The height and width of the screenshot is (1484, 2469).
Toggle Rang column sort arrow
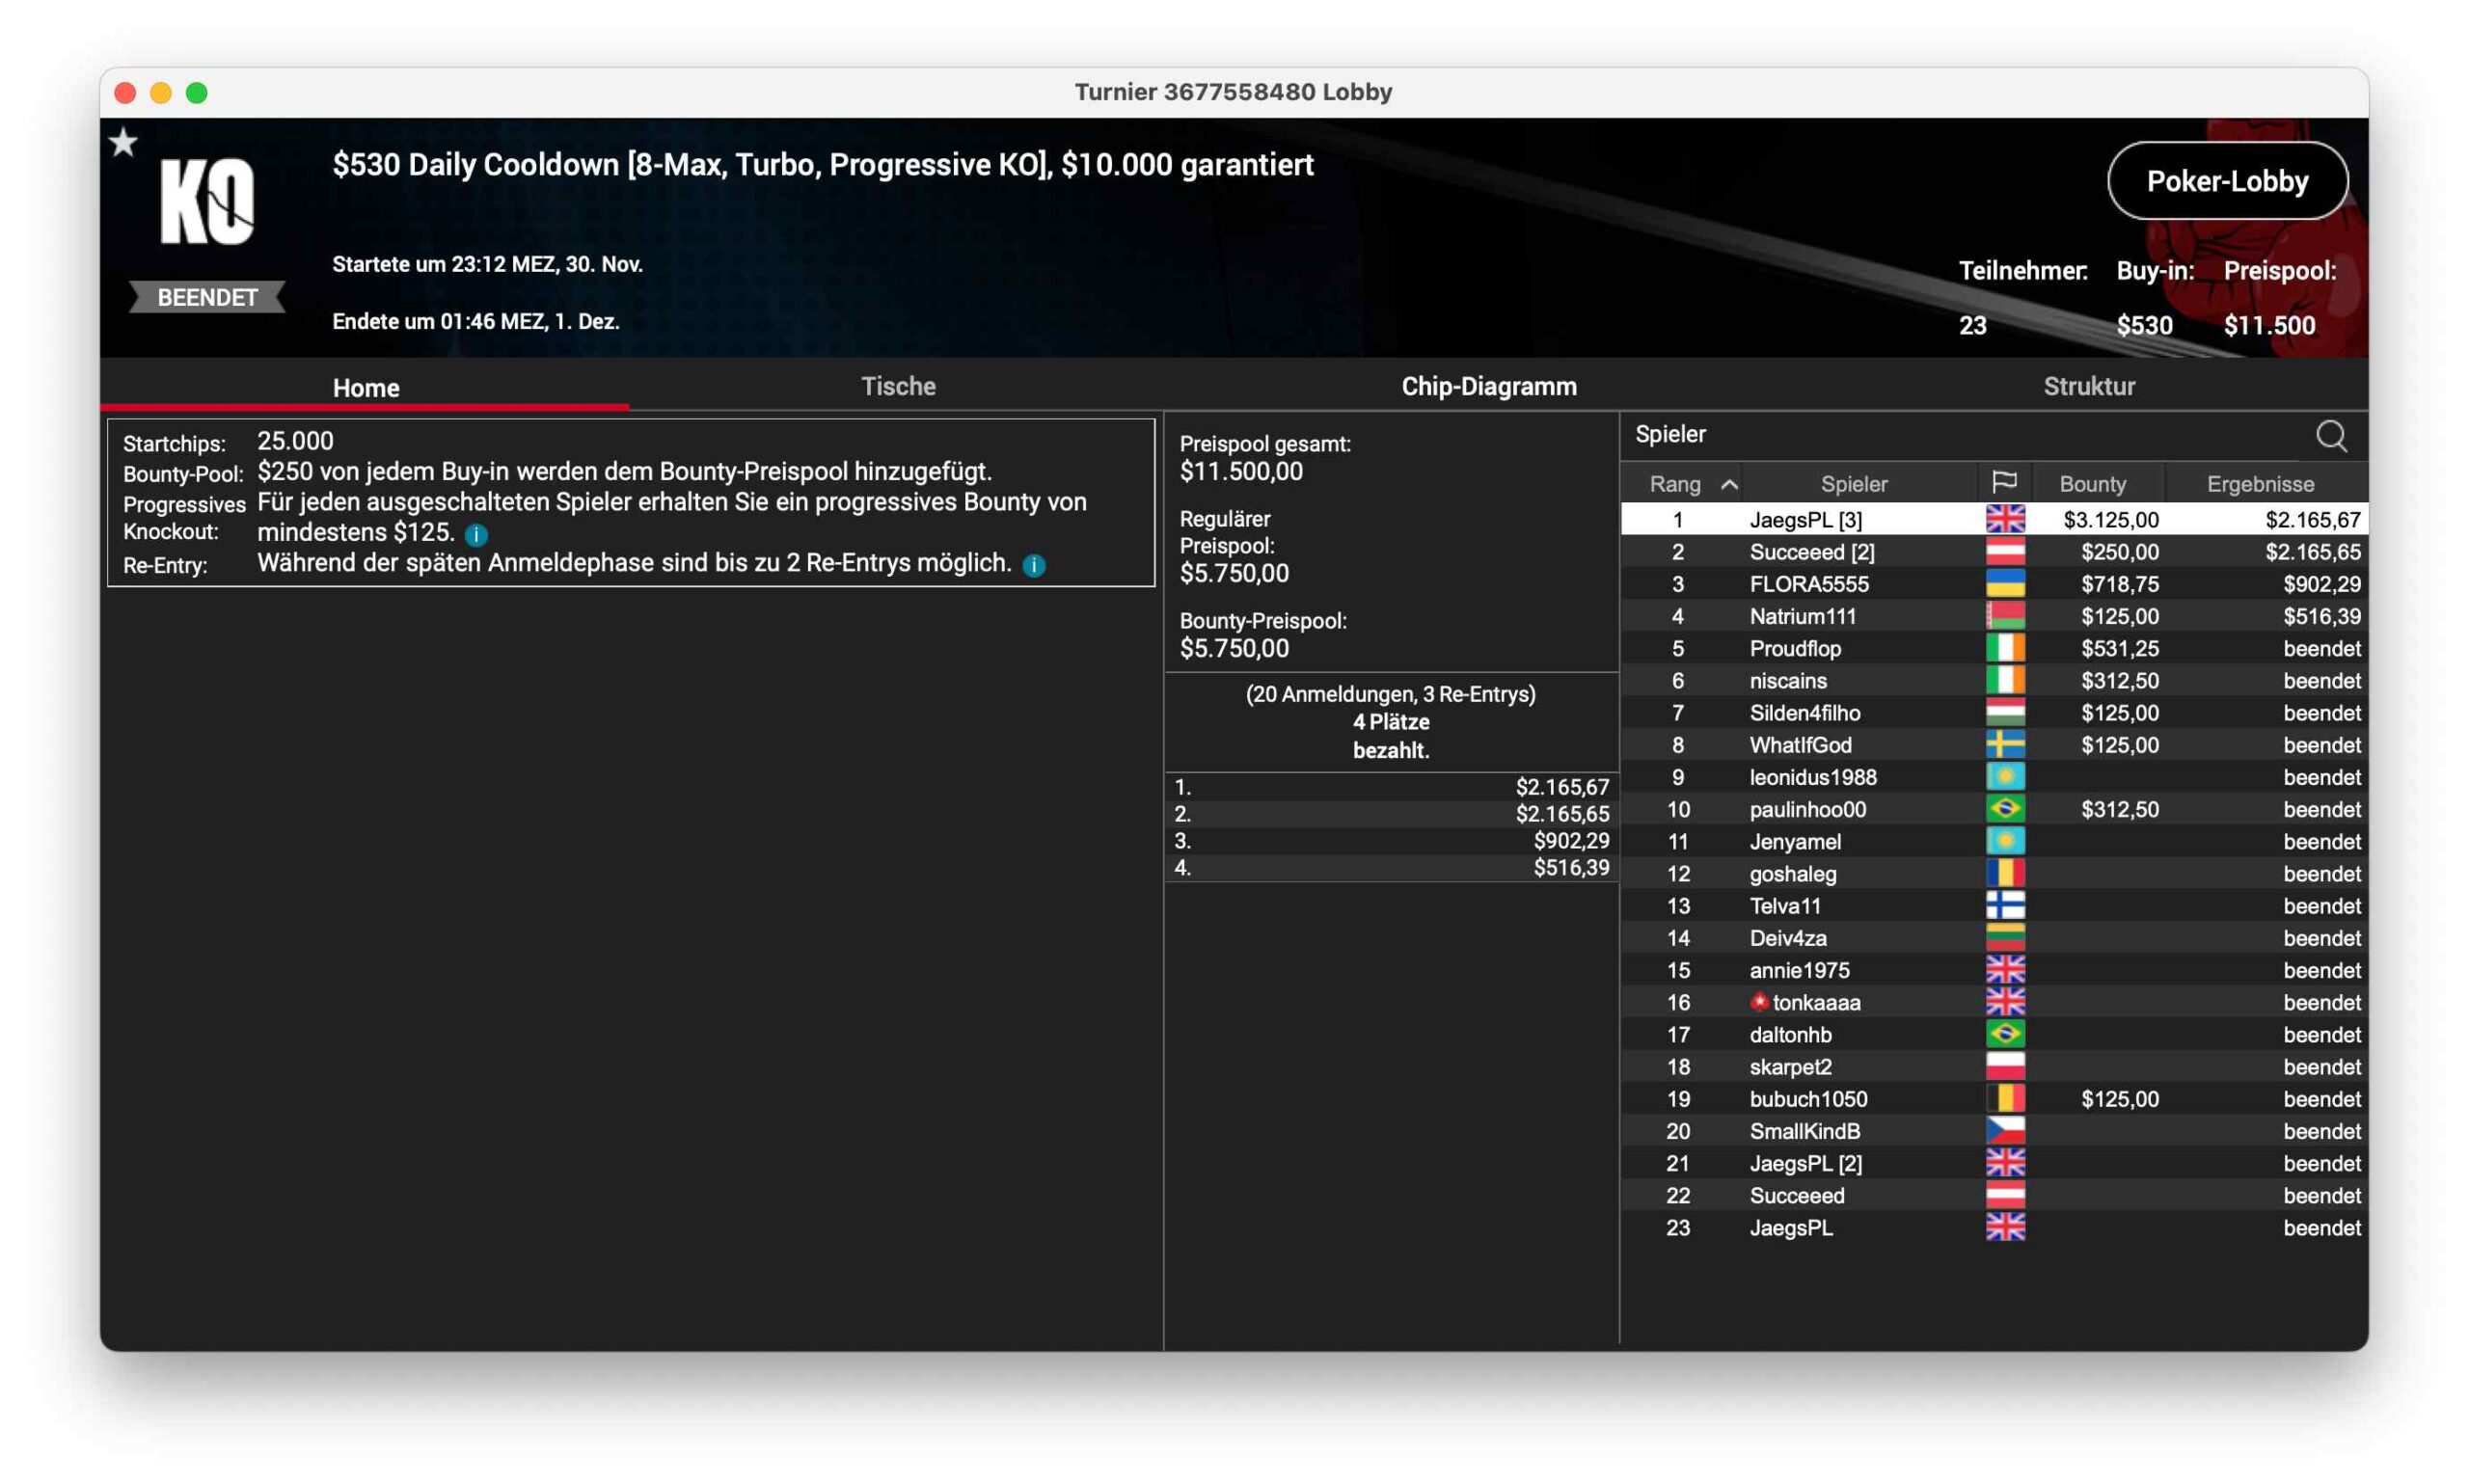[1729, 485]
